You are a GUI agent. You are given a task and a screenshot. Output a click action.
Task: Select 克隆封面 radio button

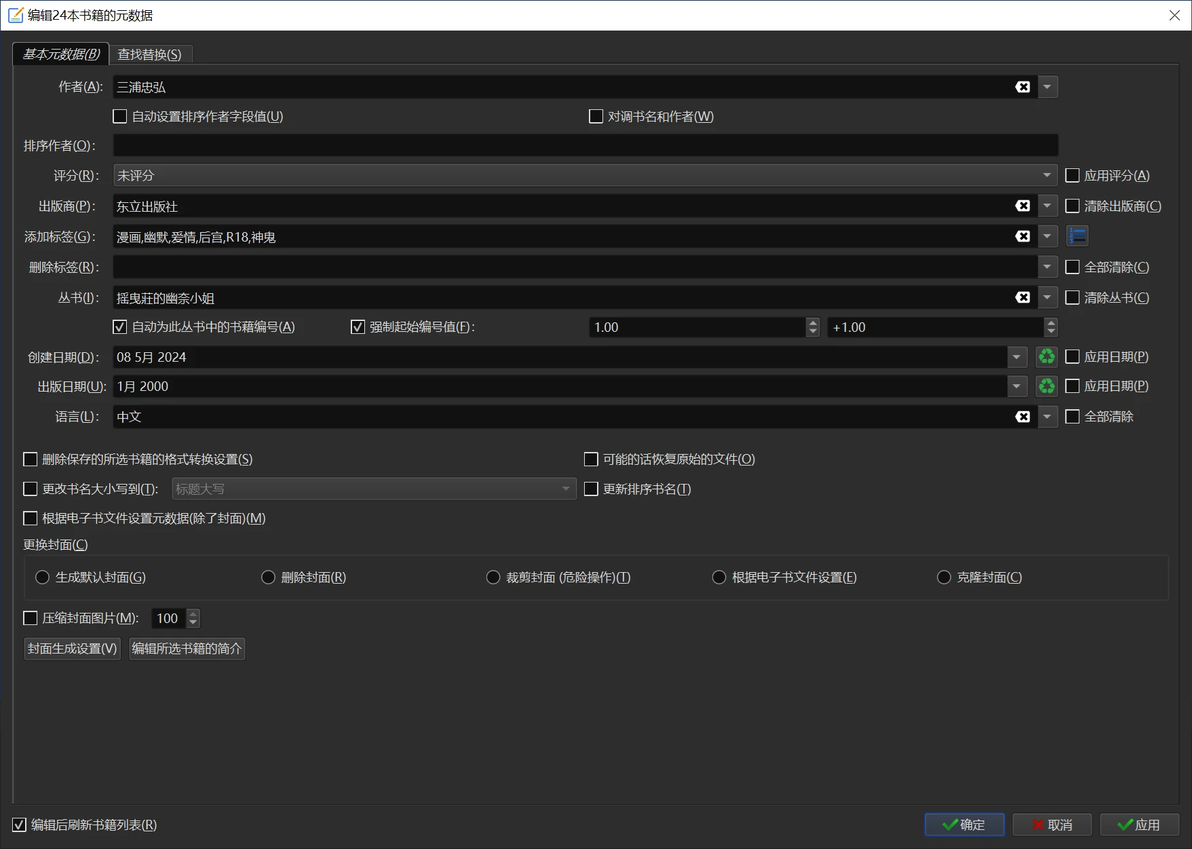pos(943,578)
